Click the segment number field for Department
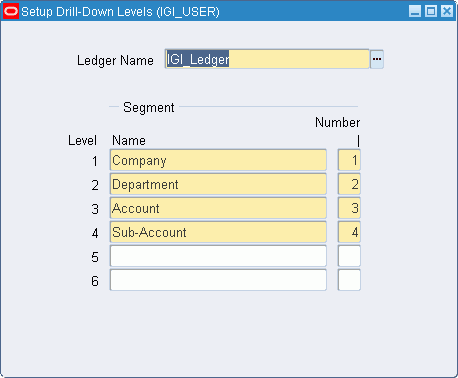This screenshot has height=378, width=458. (x=349, y=184)
